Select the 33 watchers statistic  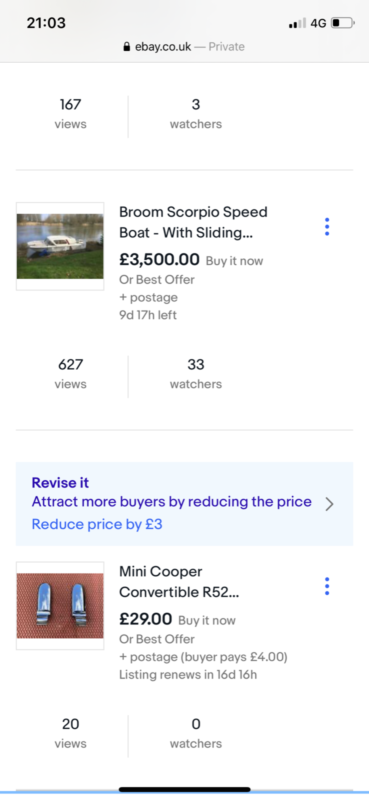tap(196, 374)
